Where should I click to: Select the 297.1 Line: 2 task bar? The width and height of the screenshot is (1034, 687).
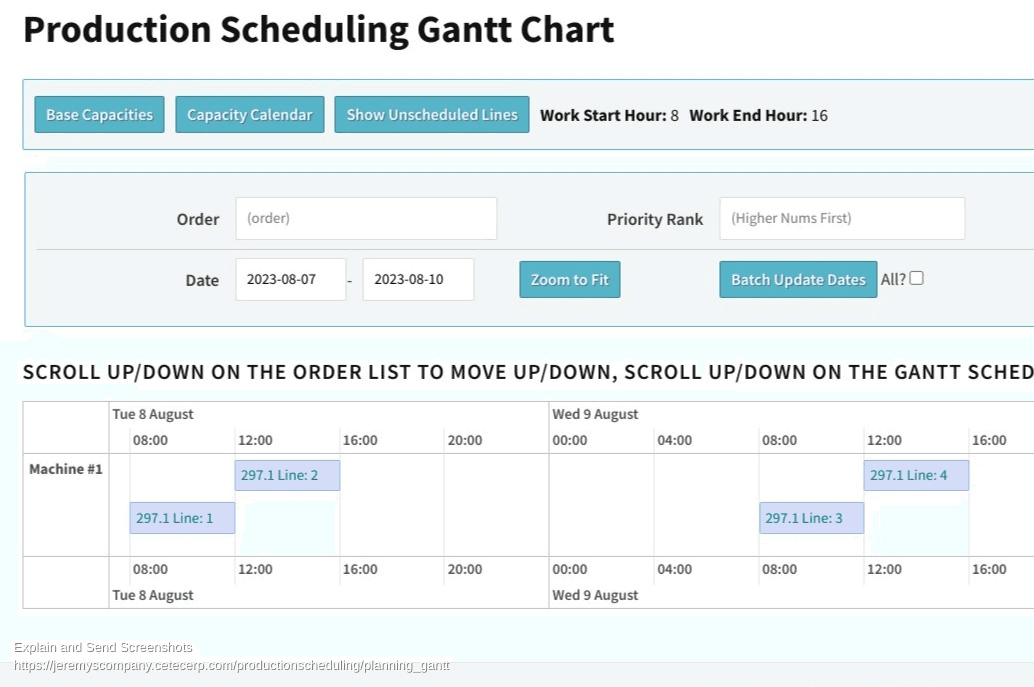click(x=287, y=475)
